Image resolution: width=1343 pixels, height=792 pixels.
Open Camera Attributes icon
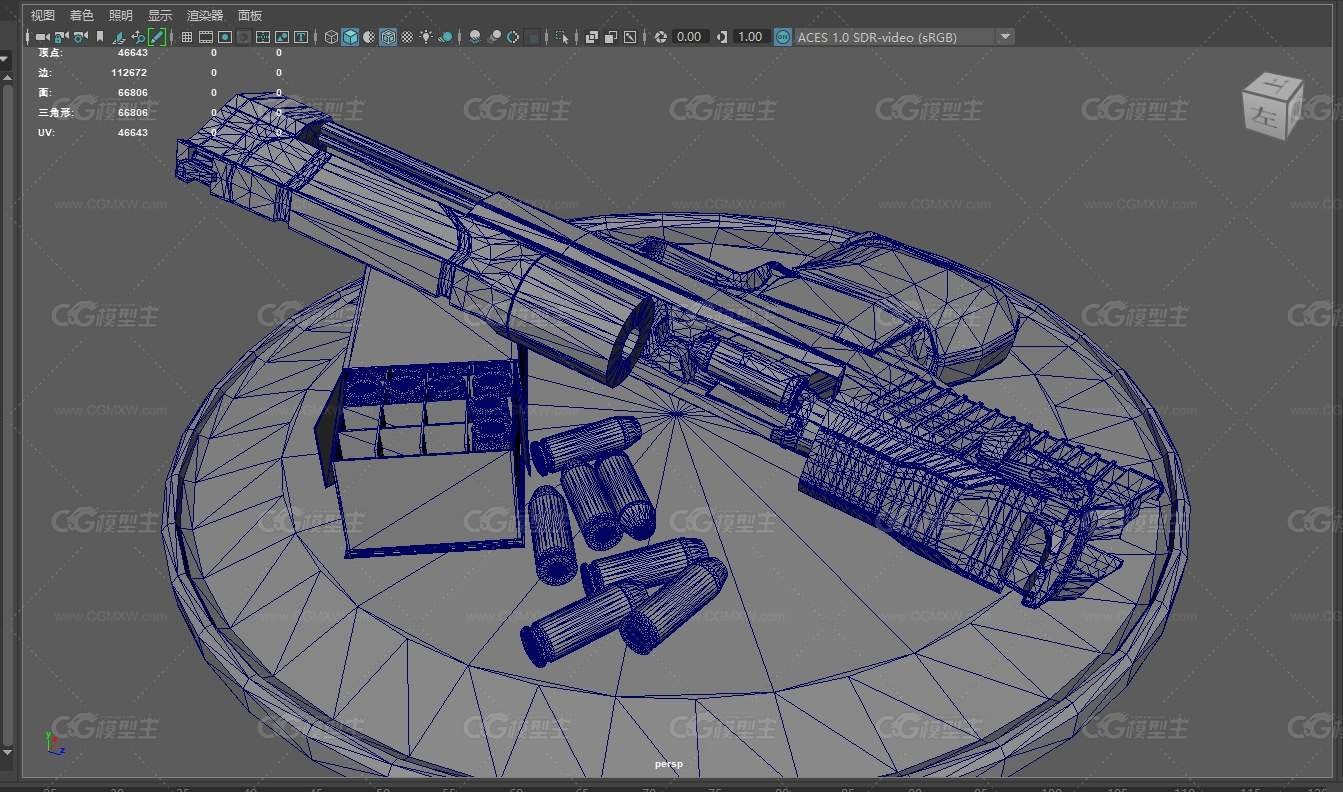coord(80,37)
